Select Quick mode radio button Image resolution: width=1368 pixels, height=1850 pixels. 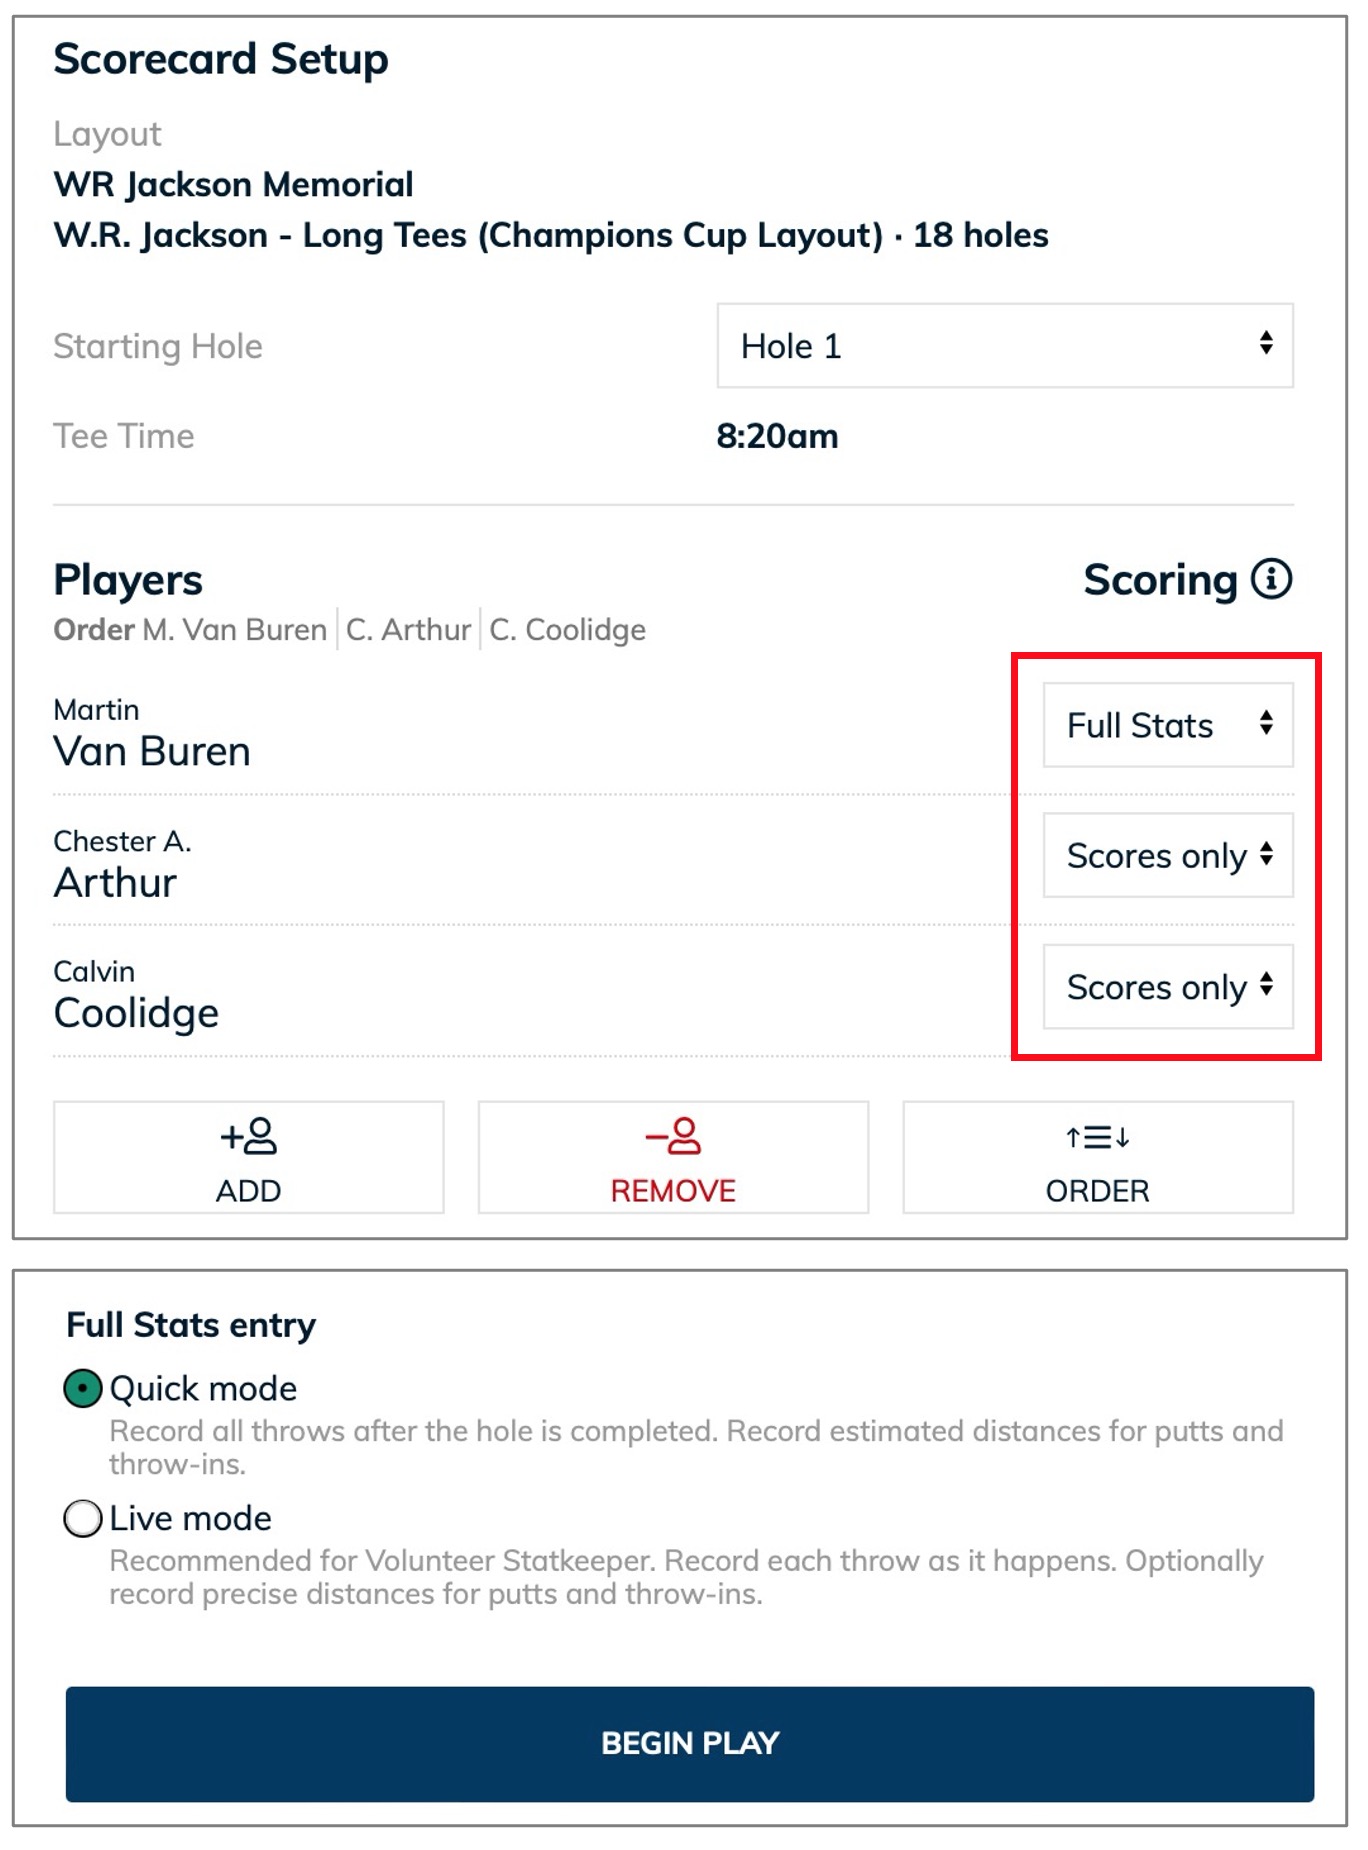point(83,1388)
